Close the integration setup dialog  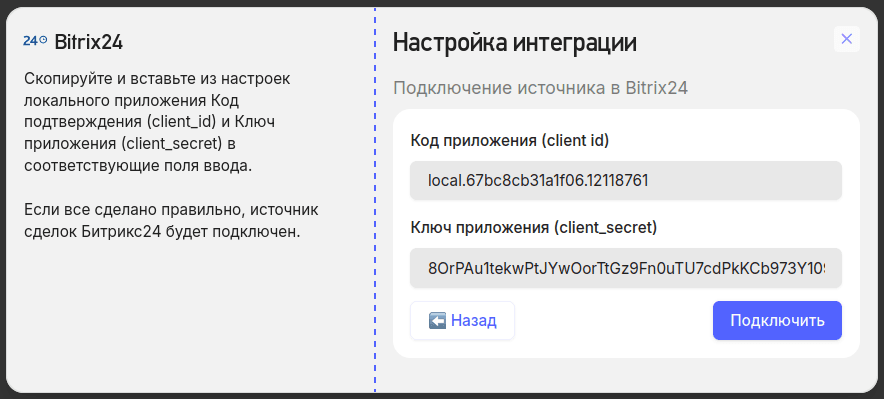click(846, 39)
